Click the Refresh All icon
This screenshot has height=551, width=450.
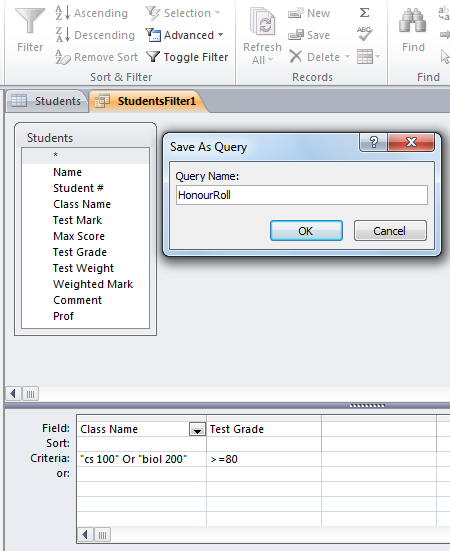(x=263, y=21)
